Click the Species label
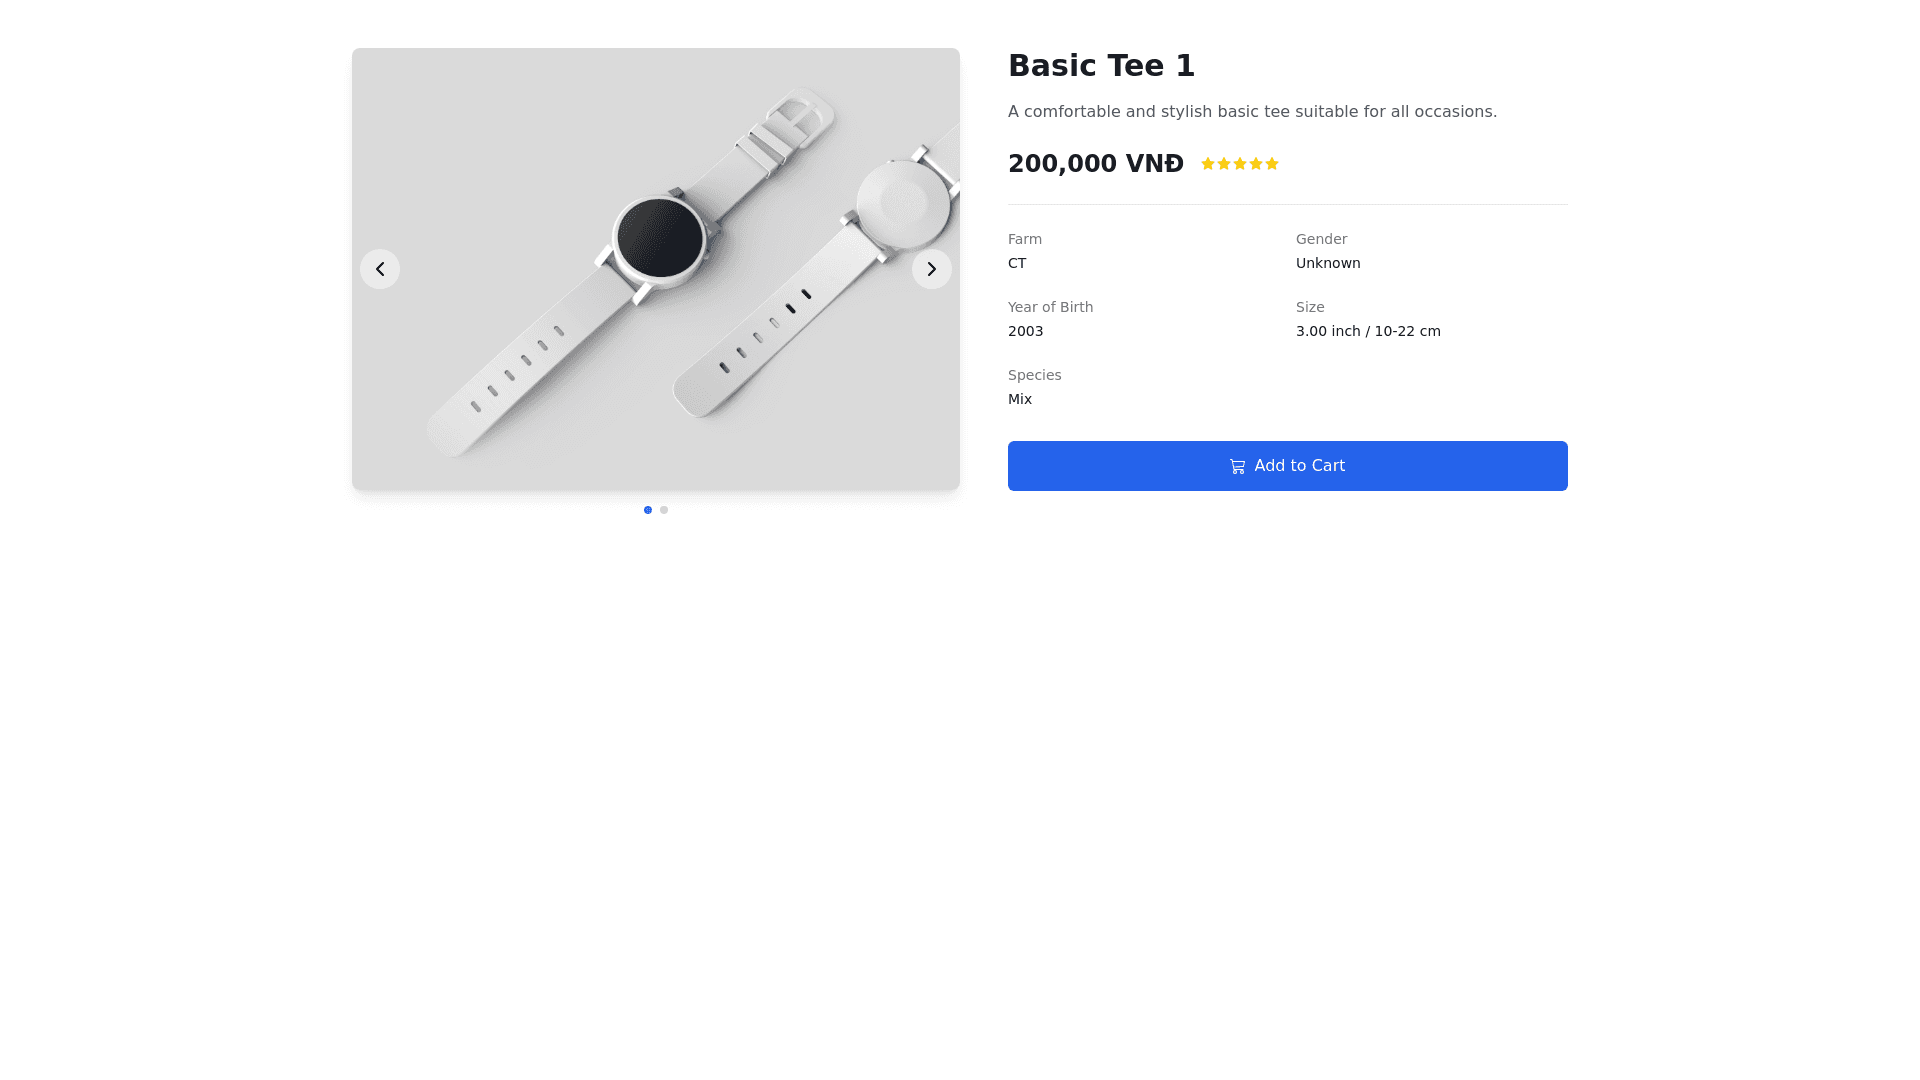The height and width of the screenshot is (1080, 1920). [1034, 375]
